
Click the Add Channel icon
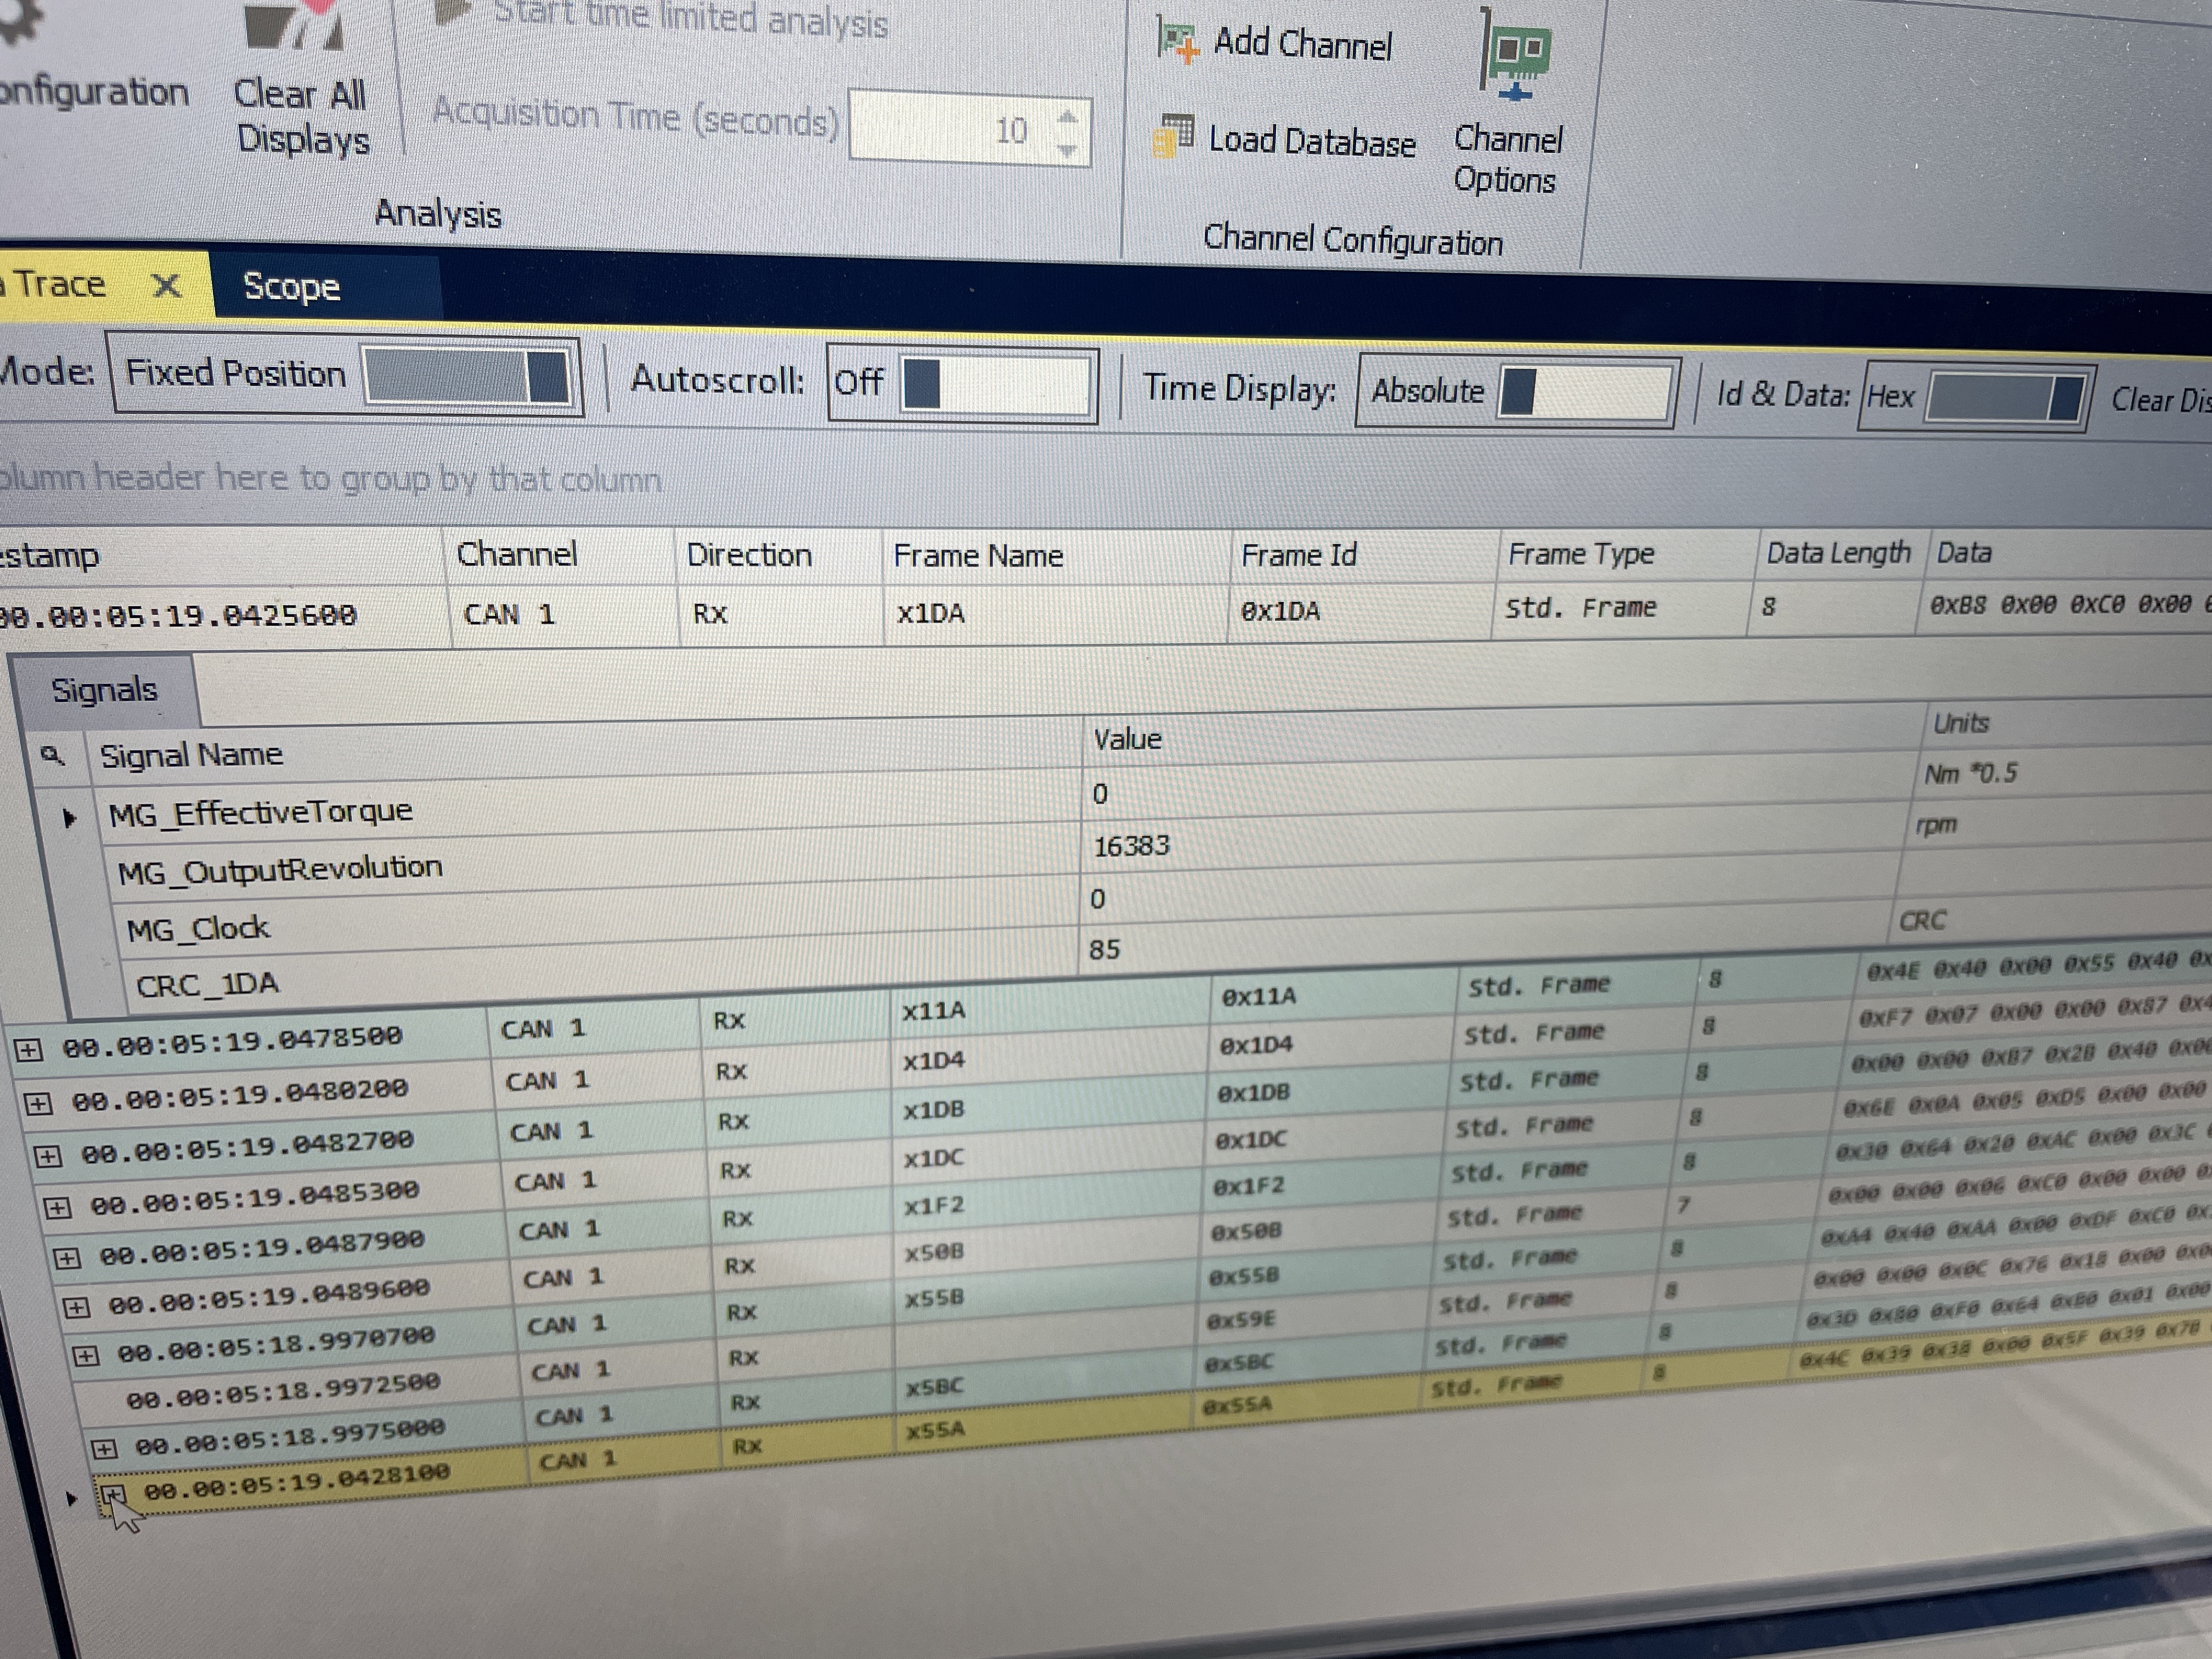[1177, 40]
